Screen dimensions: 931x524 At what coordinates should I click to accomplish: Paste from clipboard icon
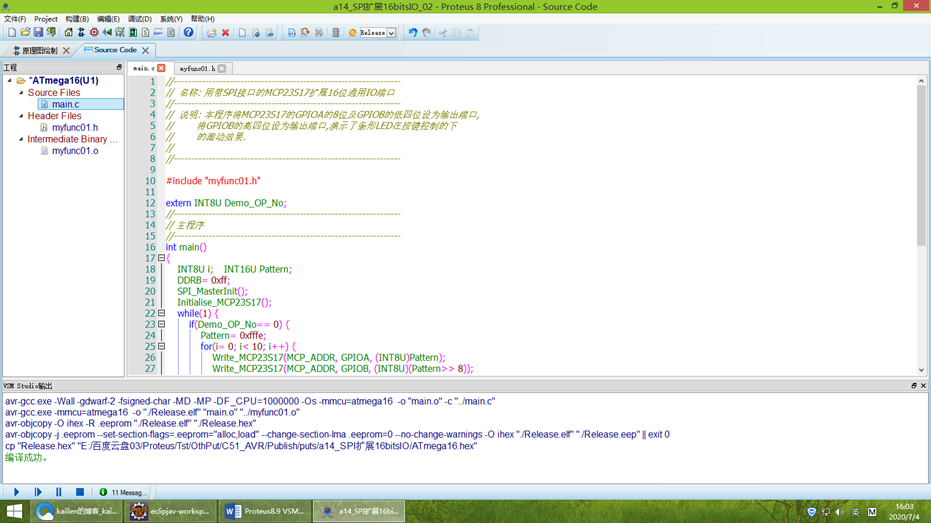[x=470, y=33]
